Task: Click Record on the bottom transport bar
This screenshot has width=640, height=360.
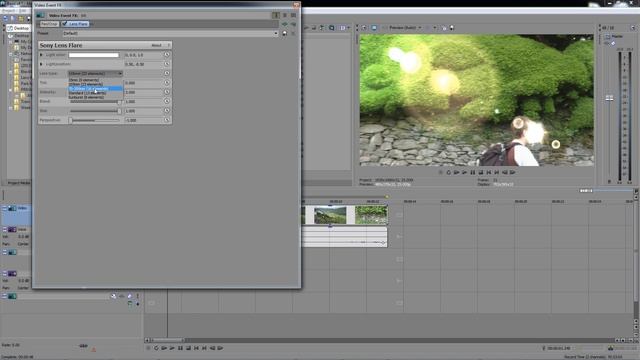Action: 148,348
